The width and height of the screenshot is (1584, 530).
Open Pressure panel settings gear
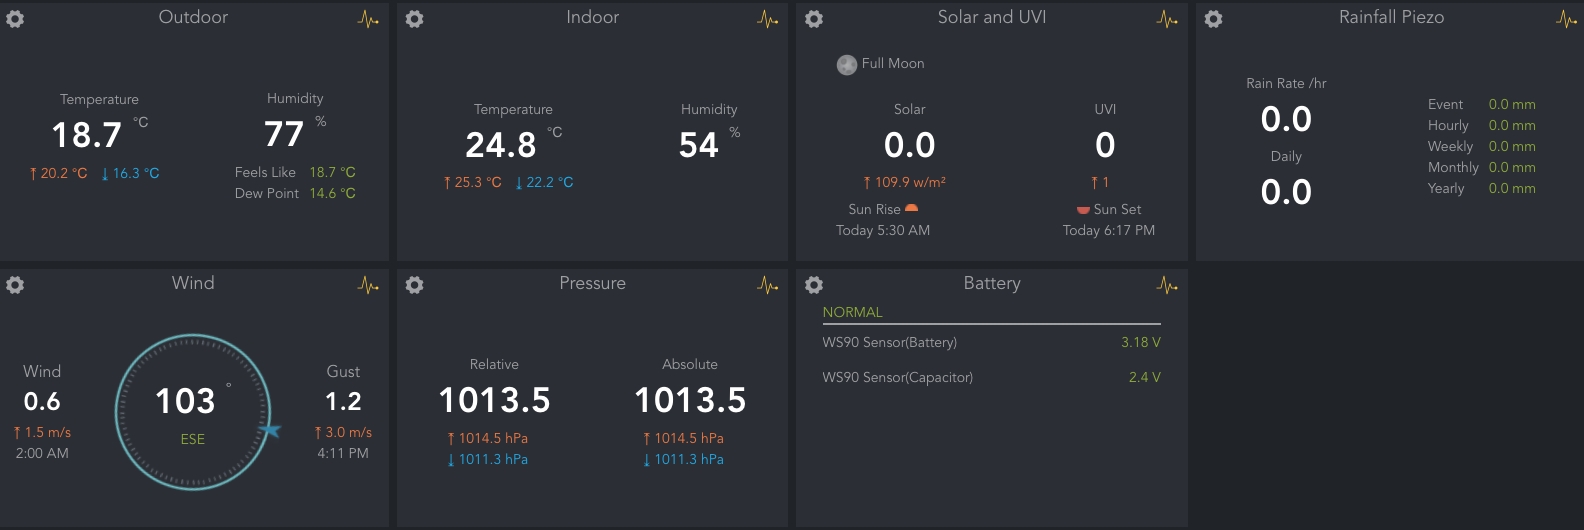(x=415, y=285)
